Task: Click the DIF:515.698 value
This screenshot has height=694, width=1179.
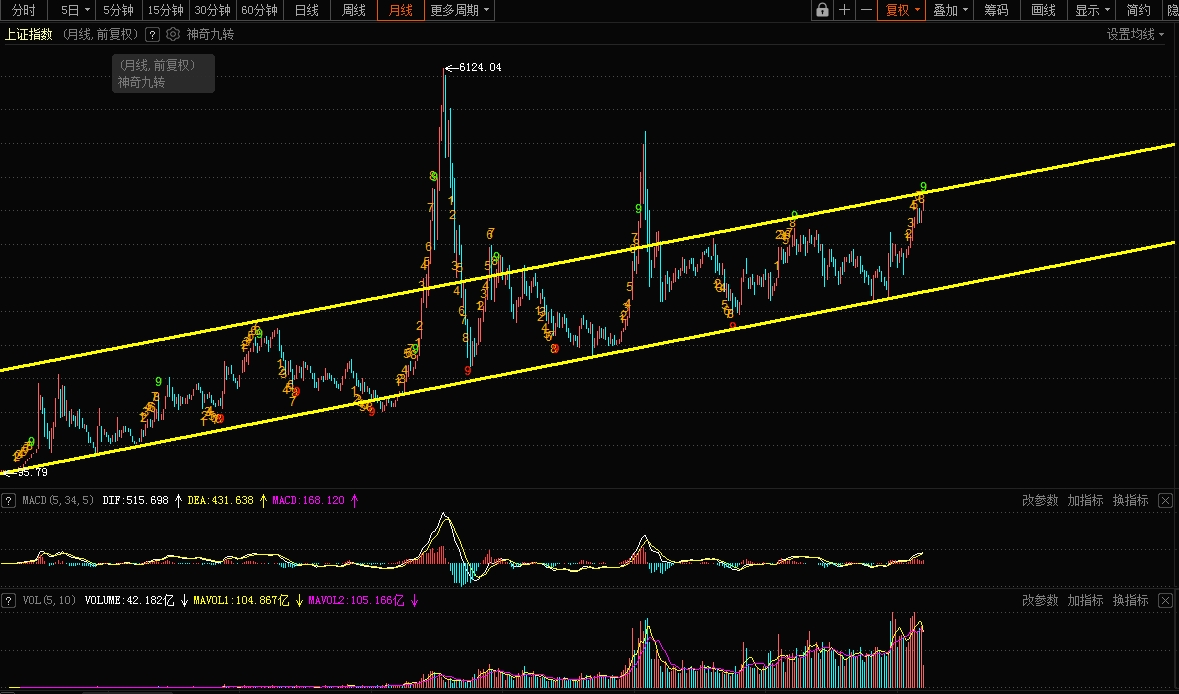Action: pyautogui.click(x=135, y=500)
